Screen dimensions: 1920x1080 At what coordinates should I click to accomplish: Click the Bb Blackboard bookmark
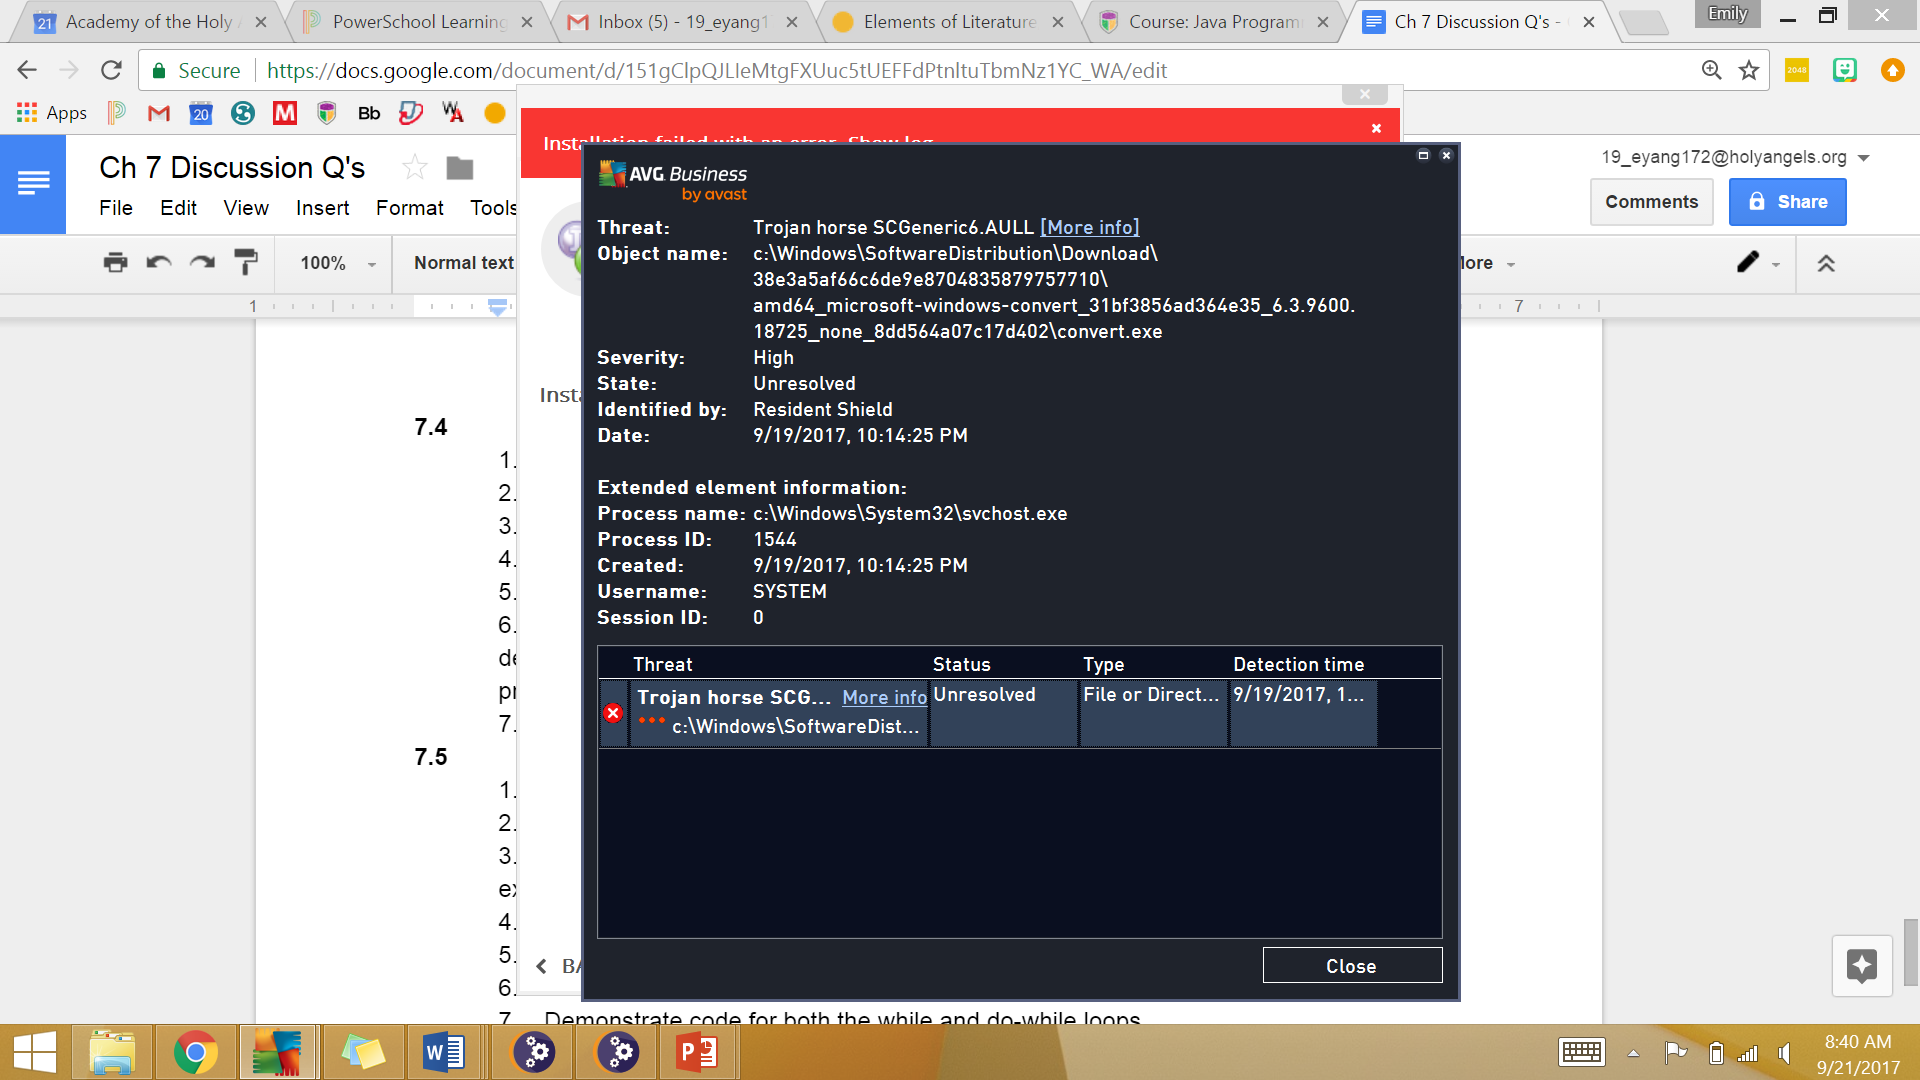point(369,113)
